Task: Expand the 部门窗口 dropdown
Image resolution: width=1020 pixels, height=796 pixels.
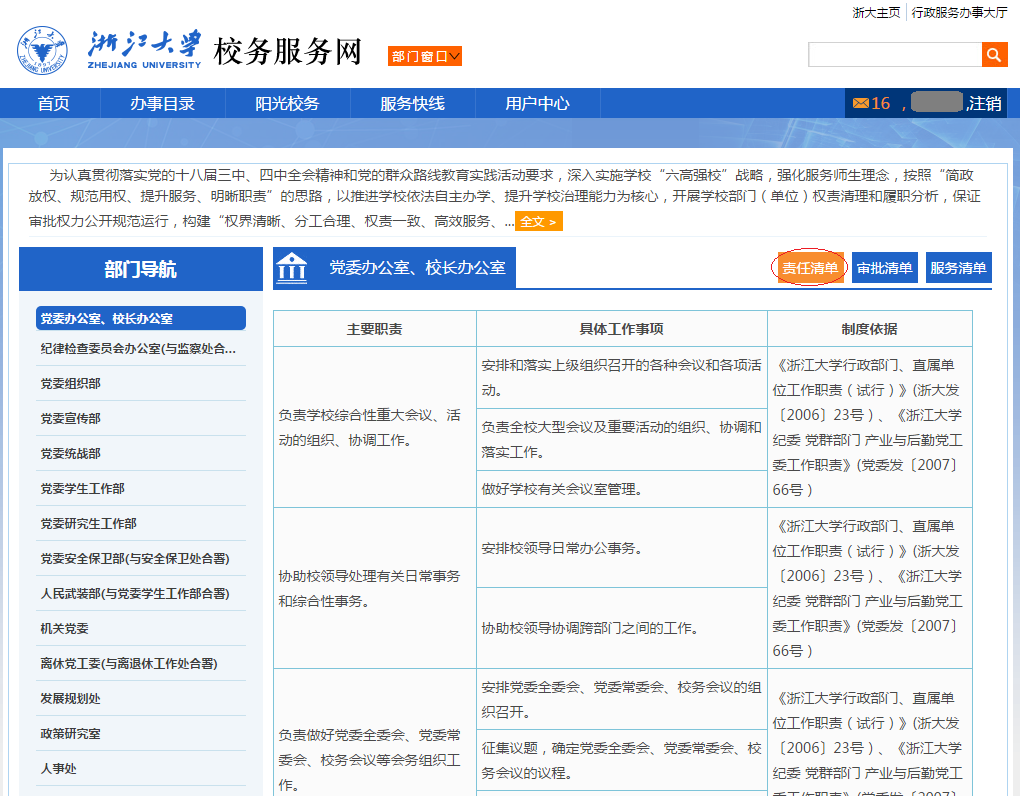Action: pos(425,56)
